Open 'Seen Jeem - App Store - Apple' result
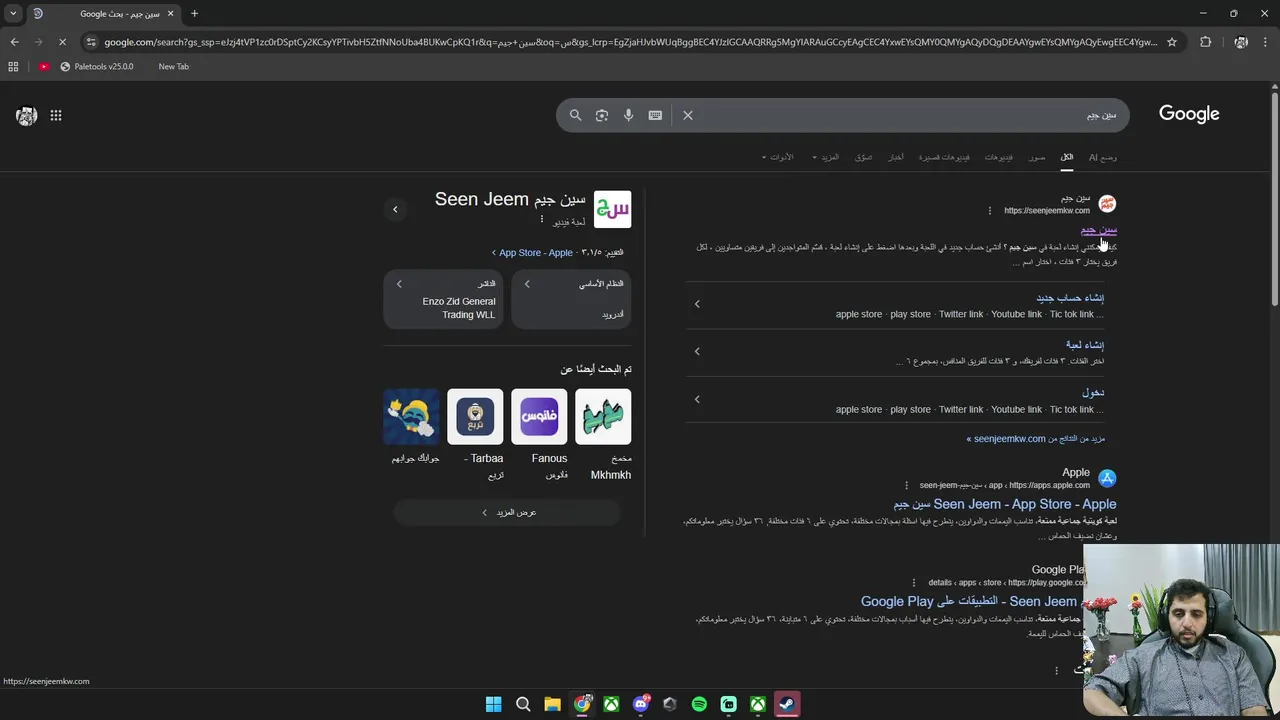The height and width of the screenshot is (720, 1280). click(x=1005, y=504)
